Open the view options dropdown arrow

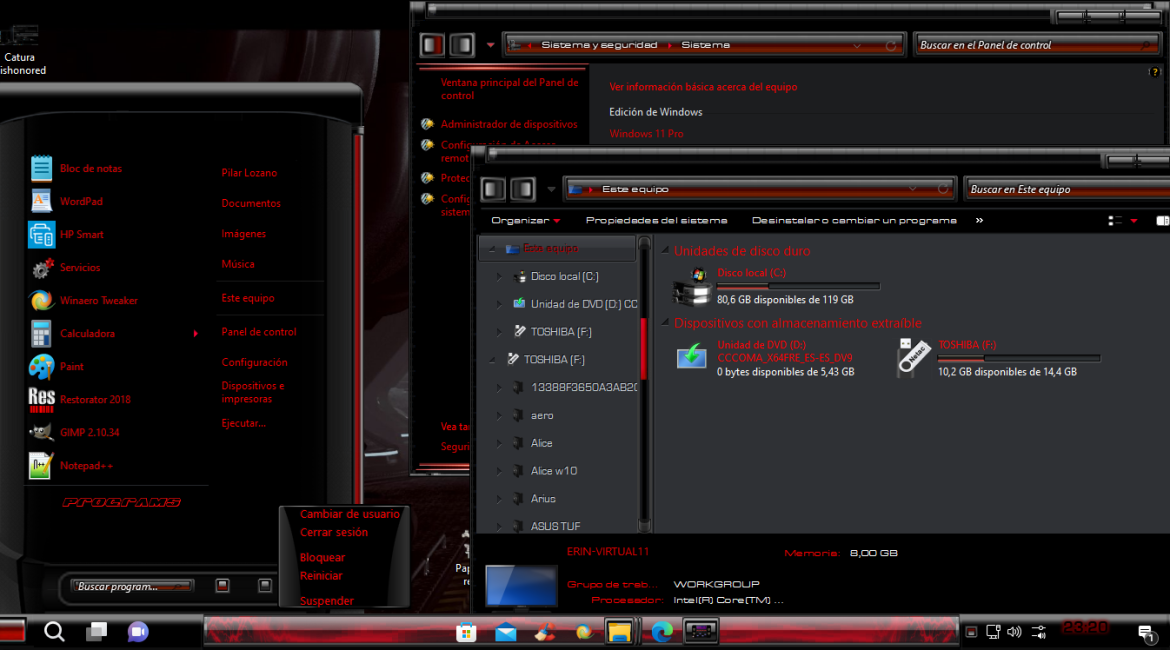(x=1133, y=220)
